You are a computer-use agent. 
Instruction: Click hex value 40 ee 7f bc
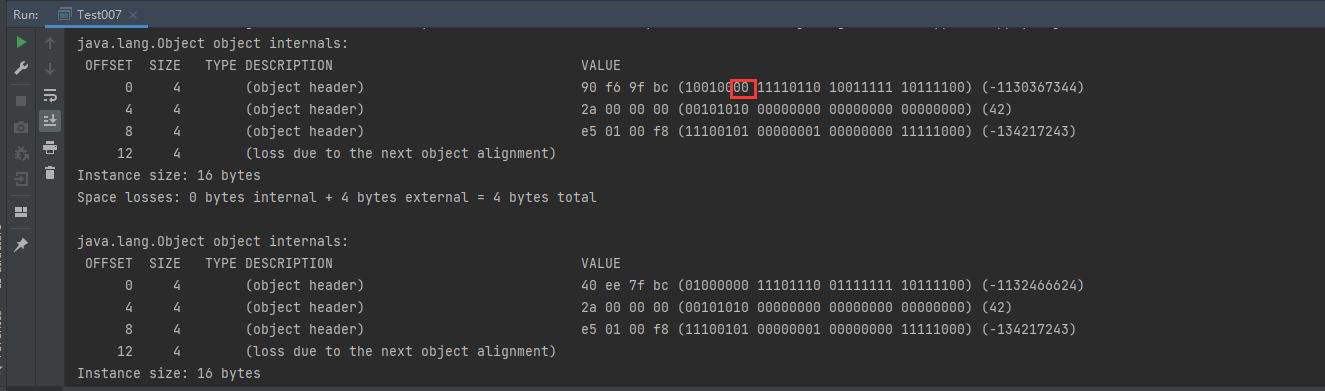[625, 286]
